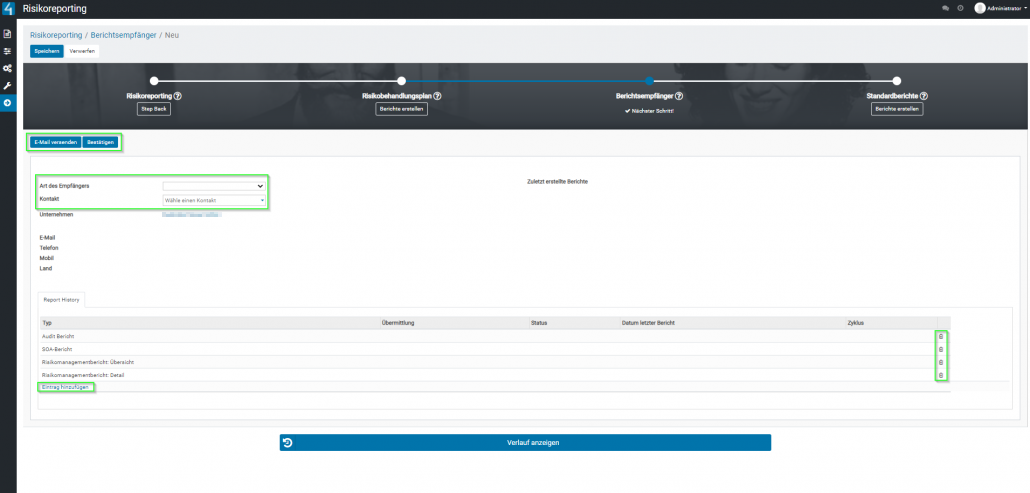Click the Verlauf anzeigen bar

point(525,443)
